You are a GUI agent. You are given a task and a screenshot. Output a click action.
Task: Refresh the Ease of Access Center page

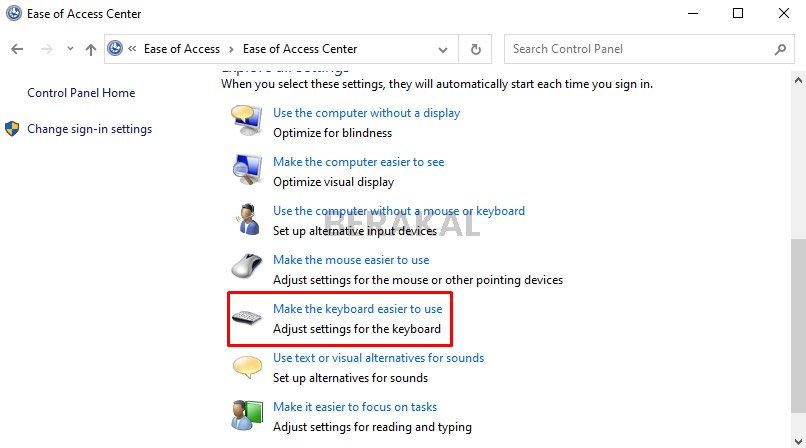[x=476, y=49]
